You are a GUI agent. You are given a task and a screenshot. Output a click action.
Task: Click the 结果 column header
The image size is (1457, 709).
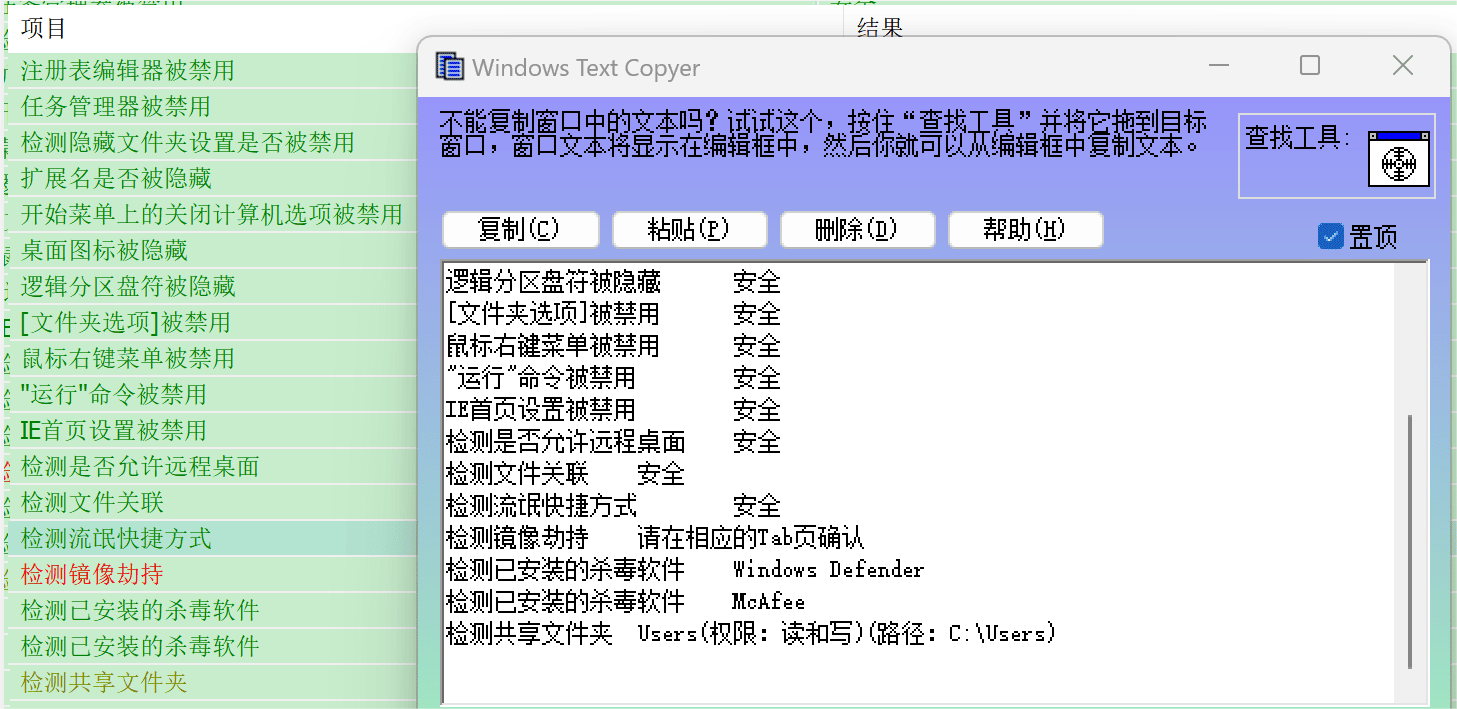[880, 29]
